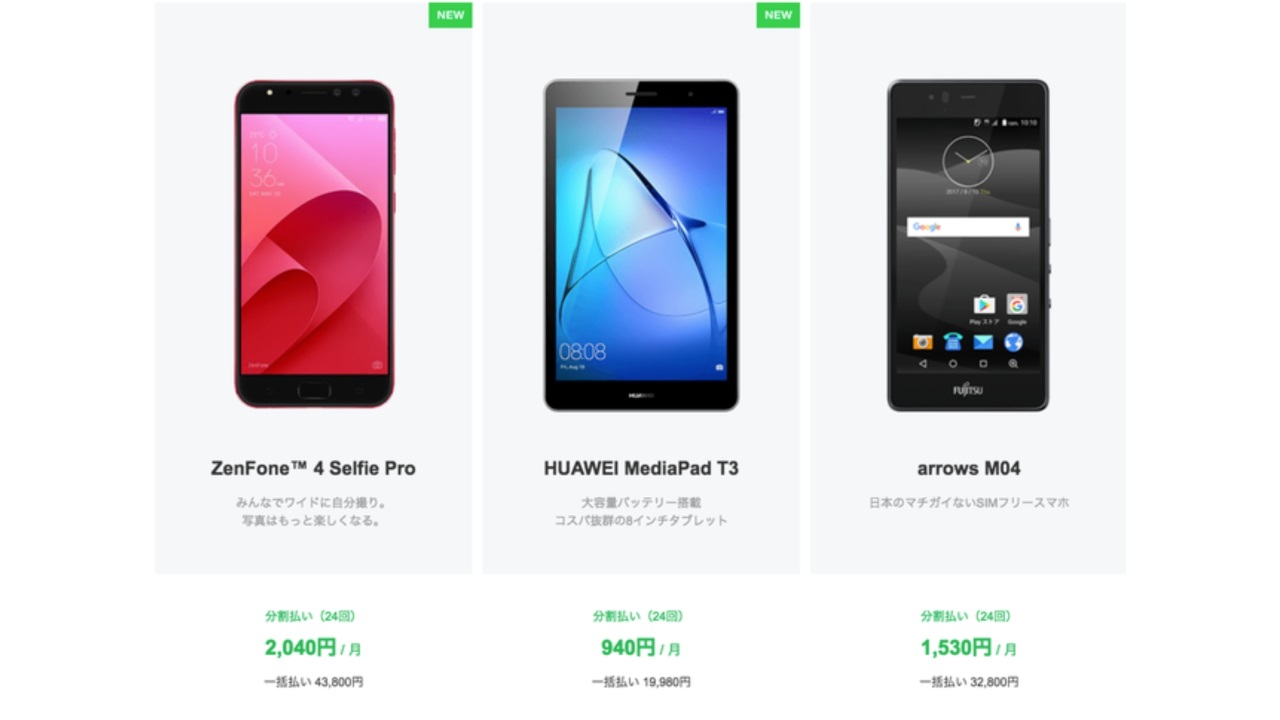Click the 08:08 clock on MediaPad screen

coord(582,352)
